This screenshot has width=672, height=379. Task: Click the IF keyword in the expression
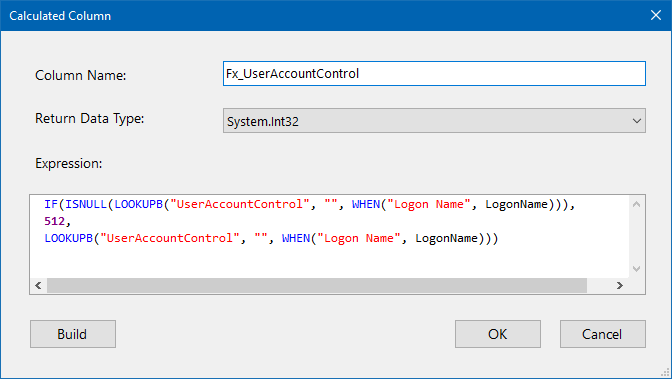pyautogui.click(x=51, y=204)
